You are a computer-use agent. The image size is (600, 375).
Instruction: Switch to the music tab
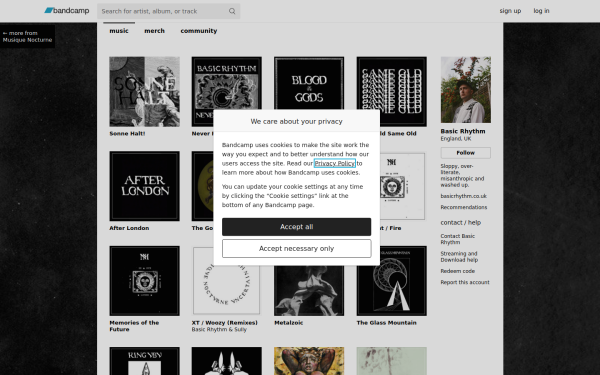pyautogui.click(x=119, y=31)
